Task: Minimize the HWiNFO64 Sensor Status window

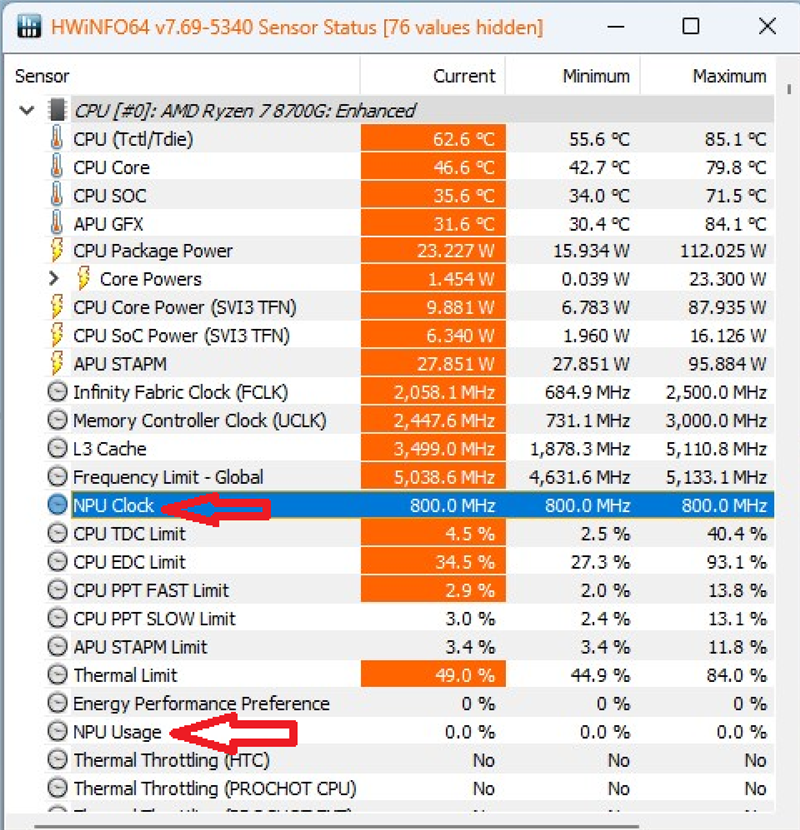Action: (615, 26)
